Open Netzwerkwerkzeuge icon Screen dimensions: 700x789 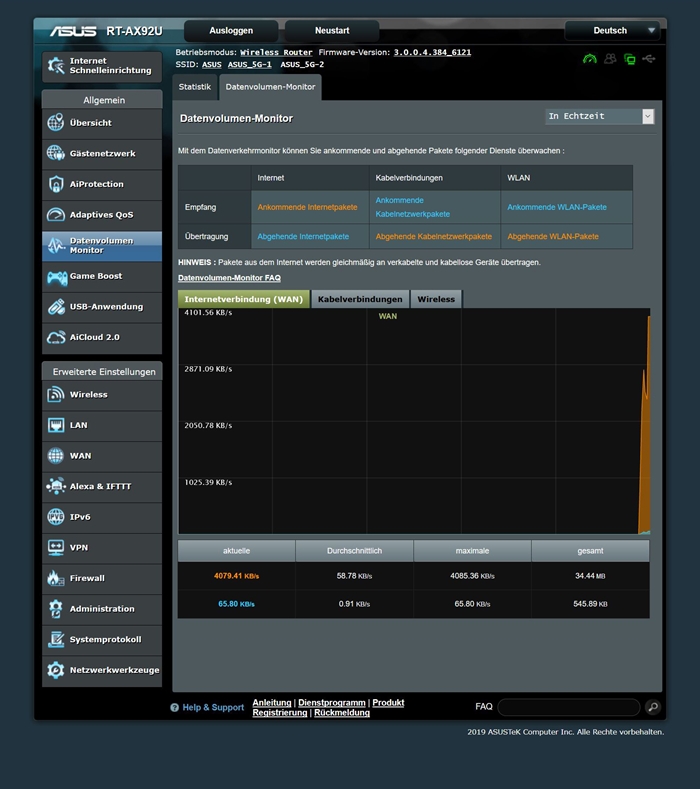pos(55,670)
